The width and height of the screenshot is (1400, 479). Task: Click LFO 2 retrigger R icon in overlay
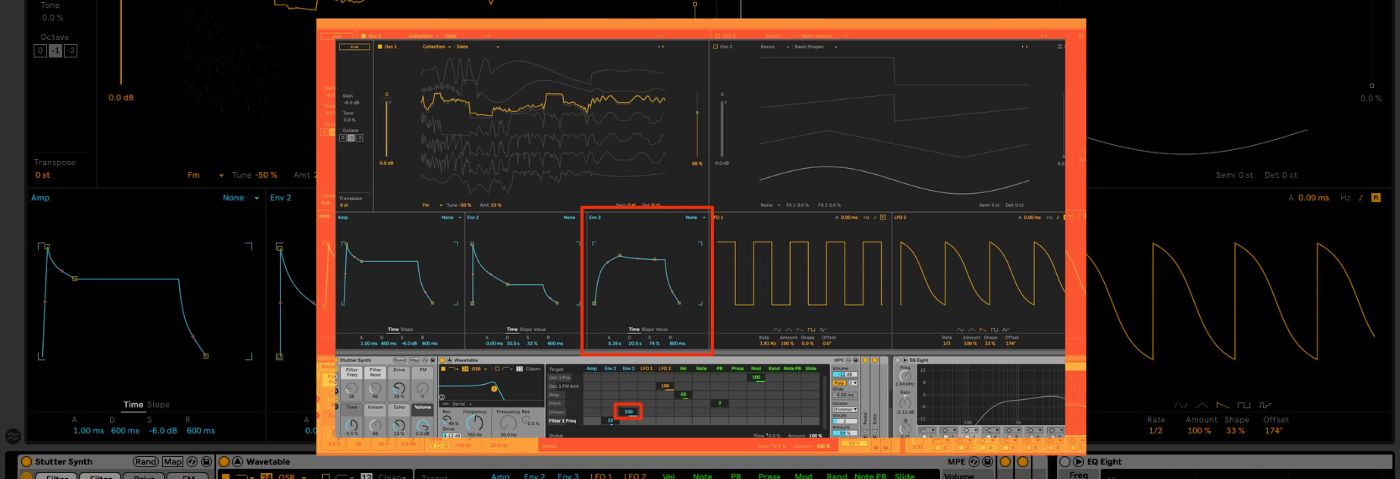[1063, 217]
